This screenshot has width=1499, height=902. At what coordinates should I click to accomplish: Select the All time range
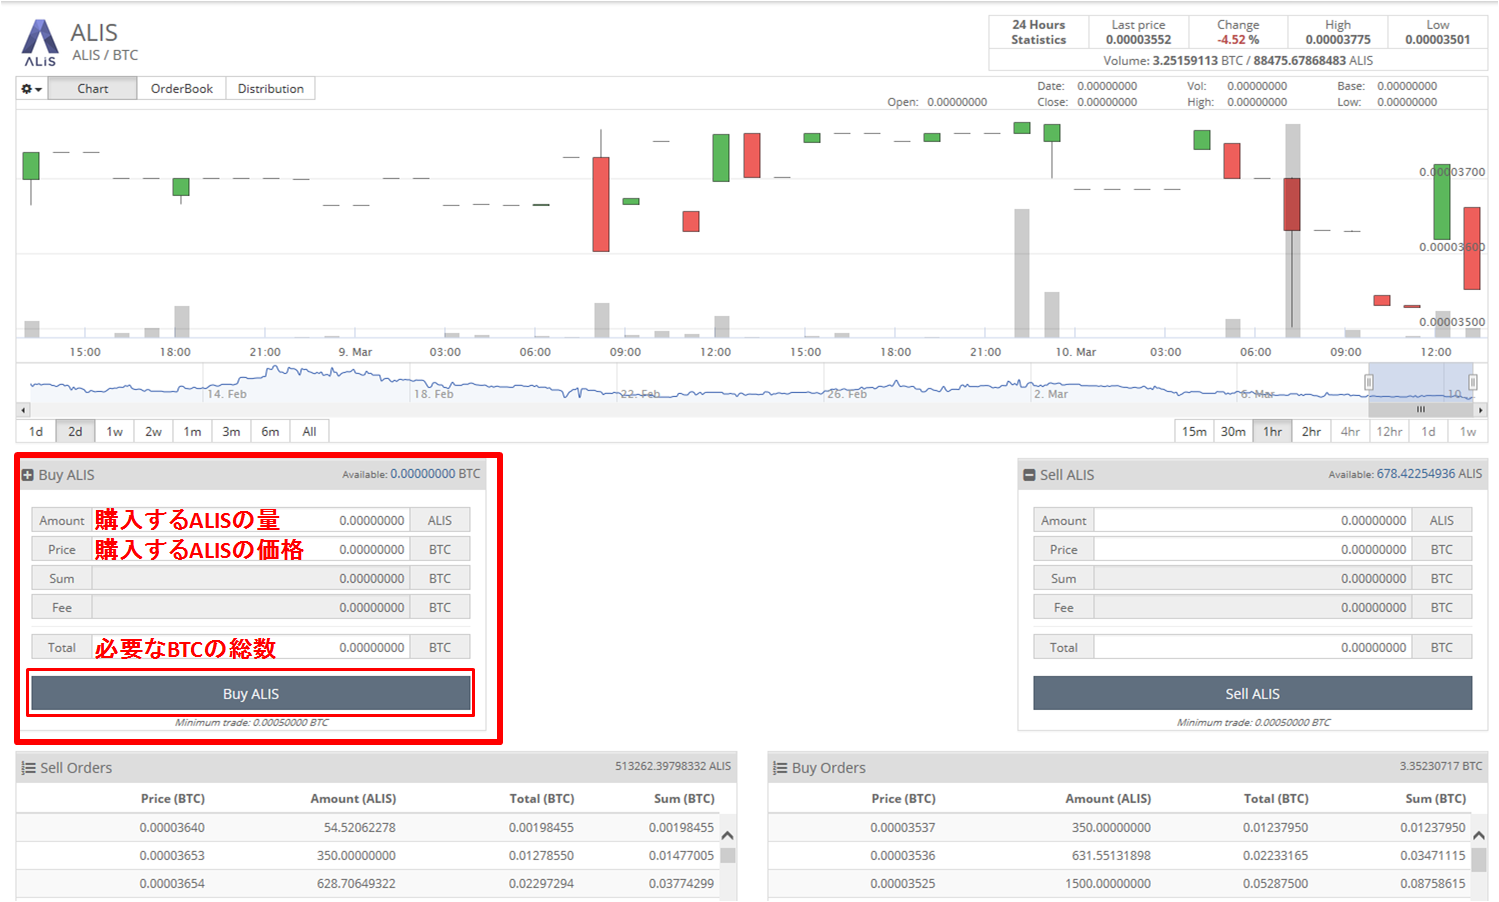pos(309,432)
